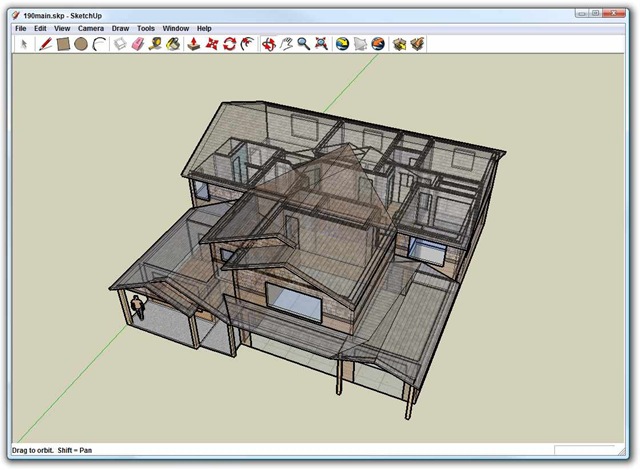The image size is (640, 470).
Task: Pick the Line pencil tool
Action: point(45,44)
